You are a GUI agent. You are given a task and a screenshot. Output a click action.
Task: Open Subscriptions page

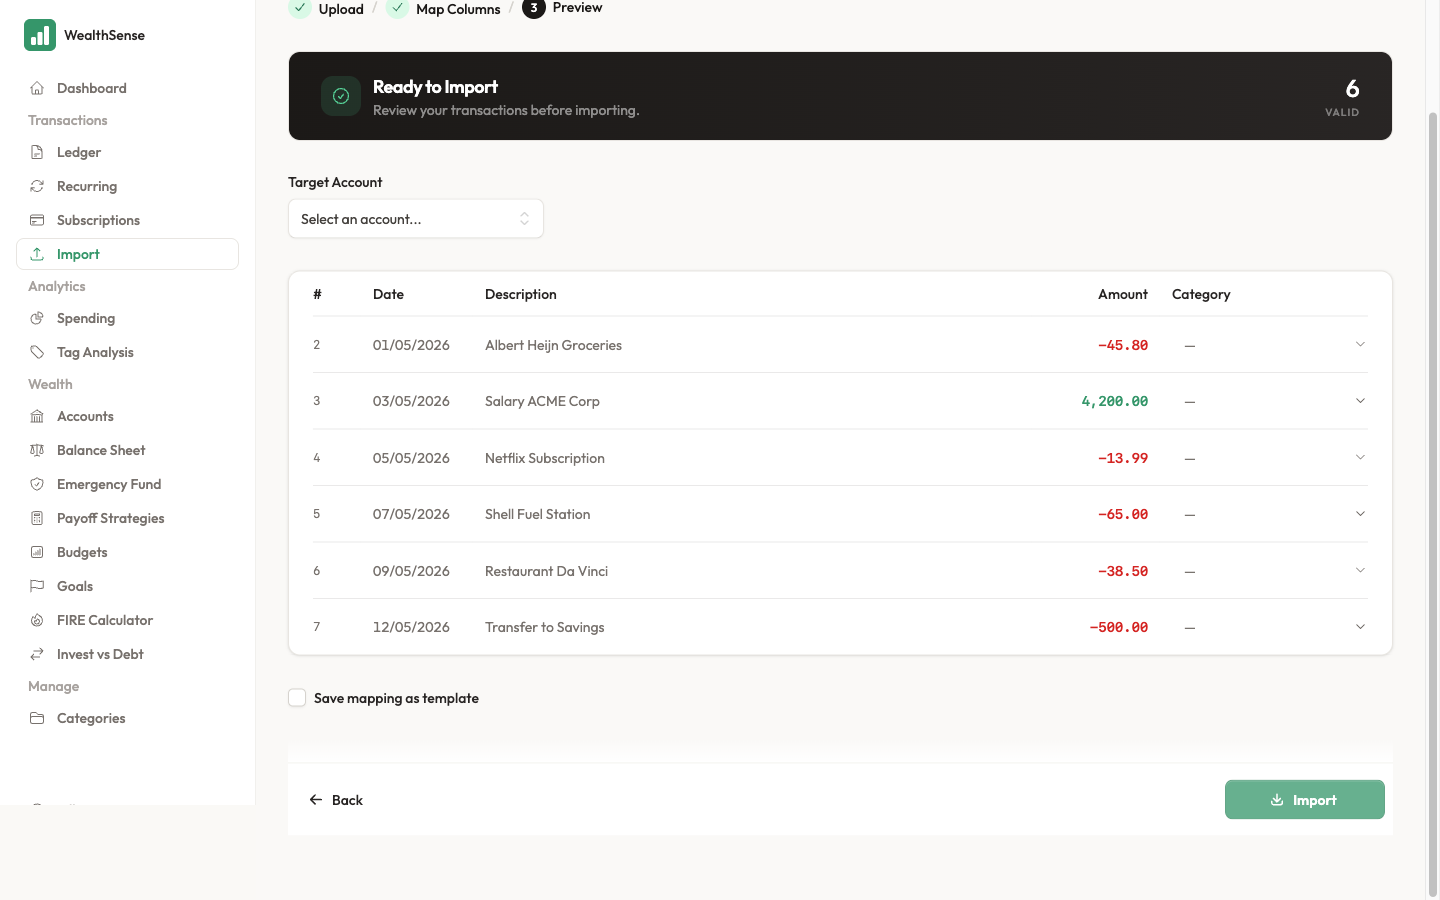127,220
